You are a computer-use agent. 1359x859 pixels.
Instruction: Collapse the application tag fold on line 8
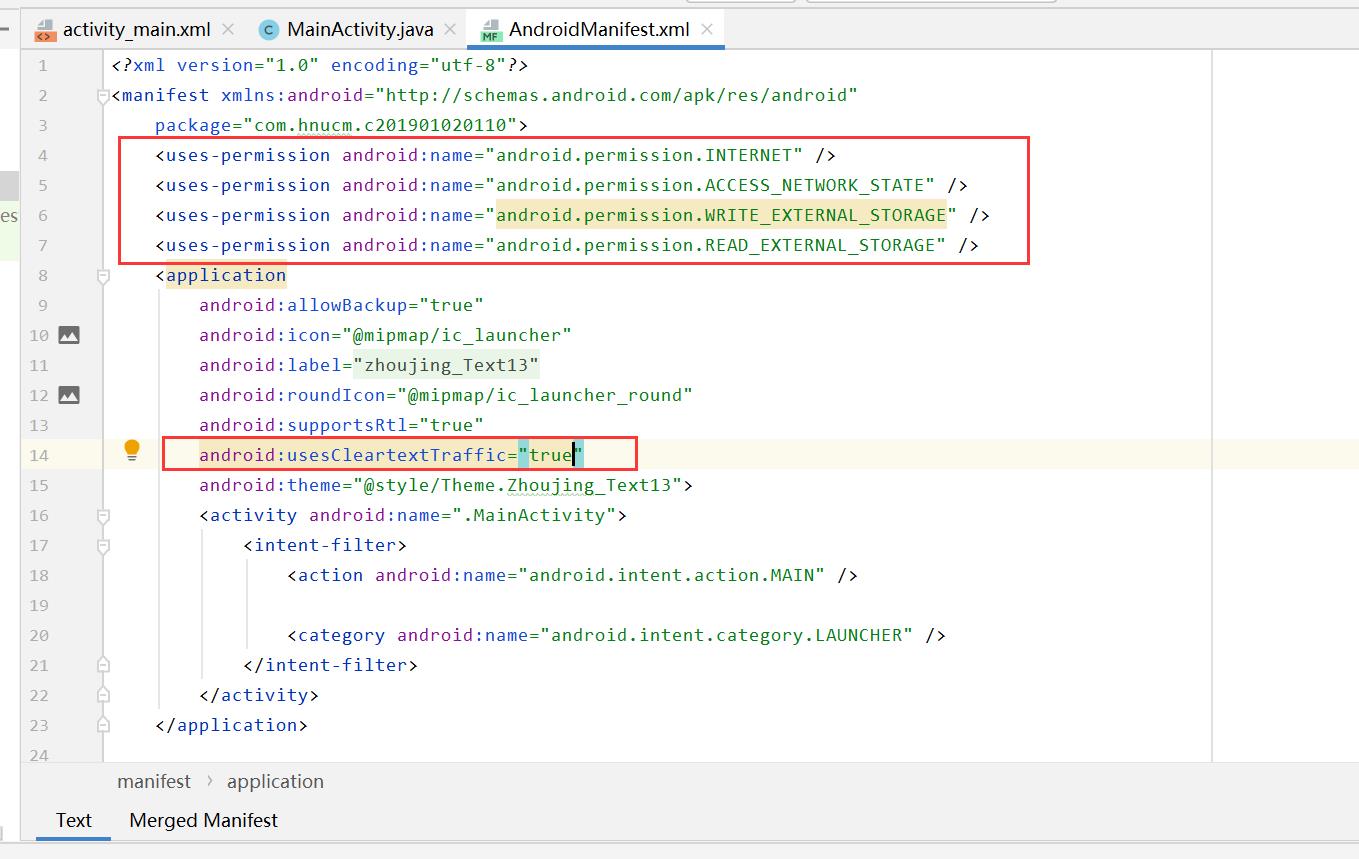[x=103, y=276]
